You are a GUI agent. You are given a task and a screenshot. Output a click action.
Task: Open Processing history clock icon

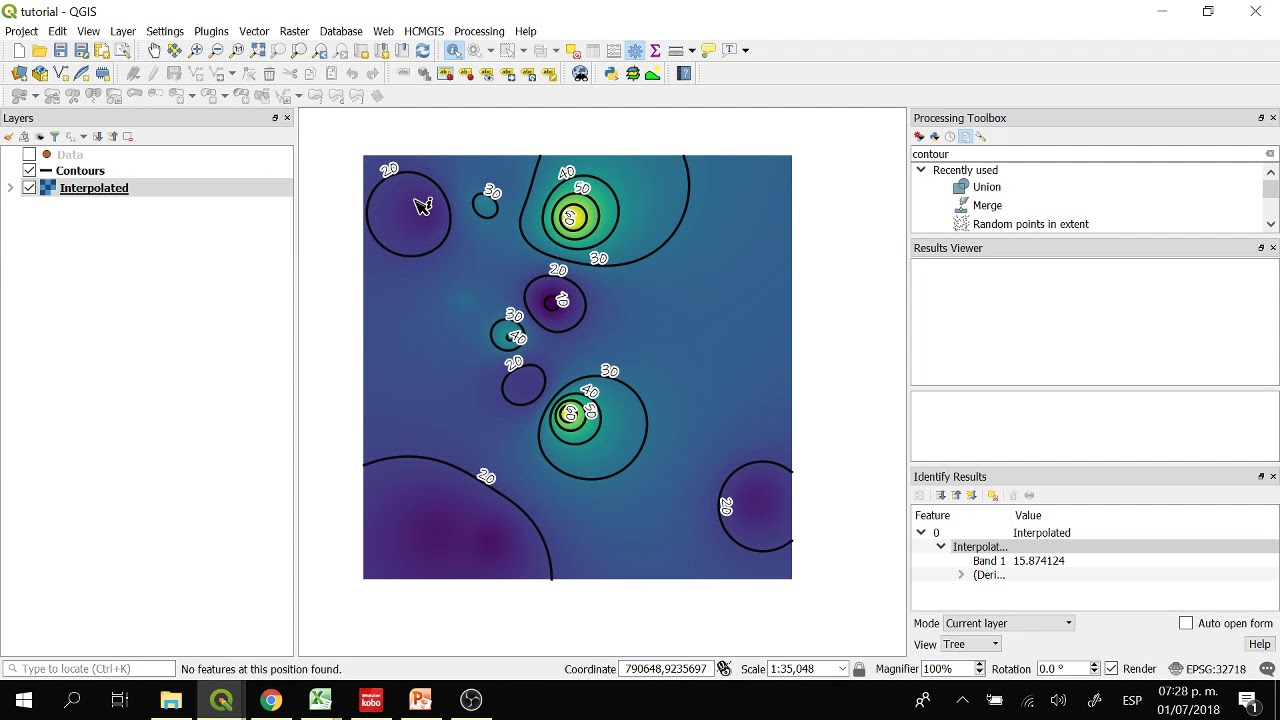coord(950,136)
